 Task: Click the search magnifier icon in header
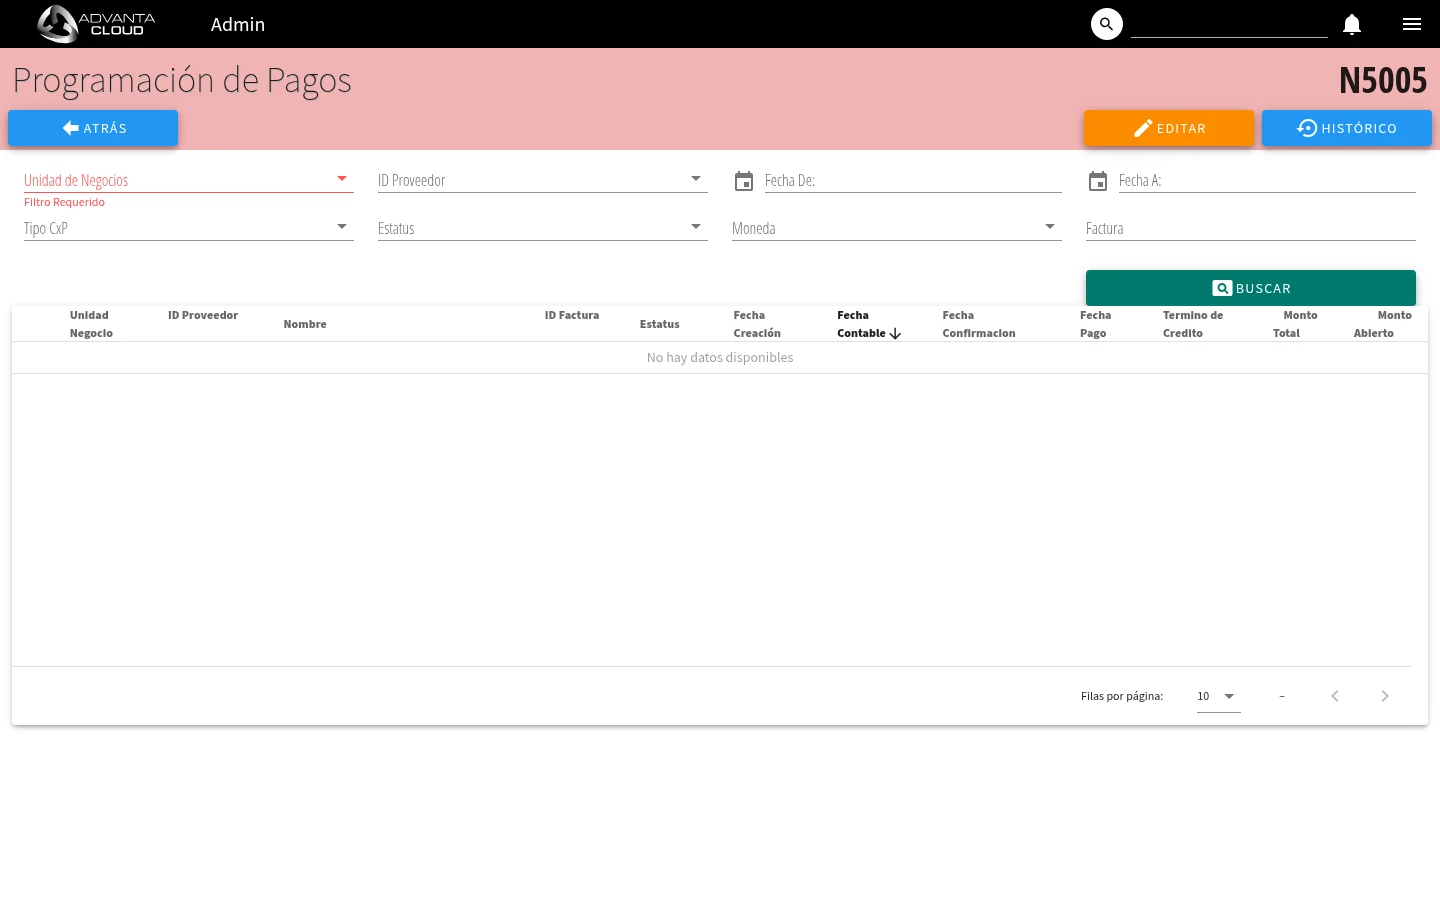click(1106, 24)
